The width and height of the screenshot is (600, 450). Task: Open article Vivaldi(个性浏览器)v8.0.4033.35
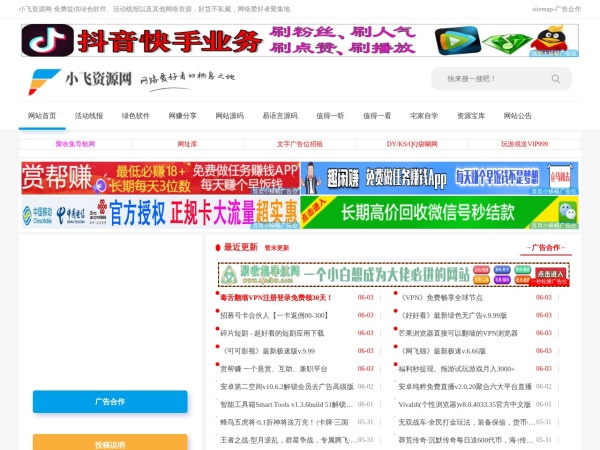pyautogui.click(x=465, y=404)
